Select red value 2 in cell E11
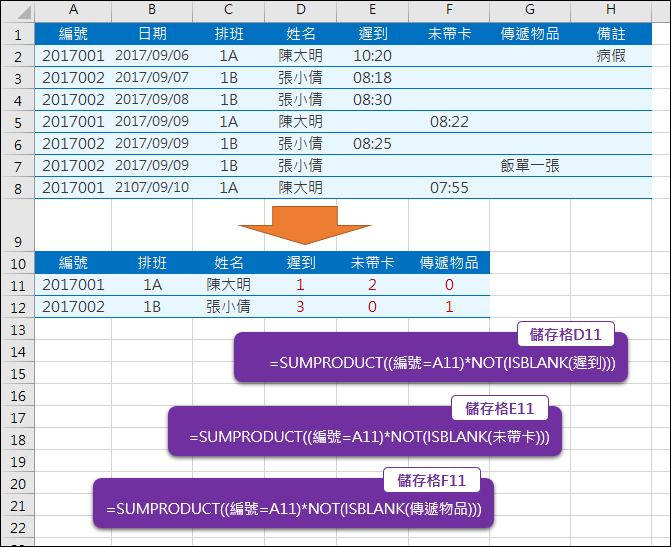 (x=373, y=285)
